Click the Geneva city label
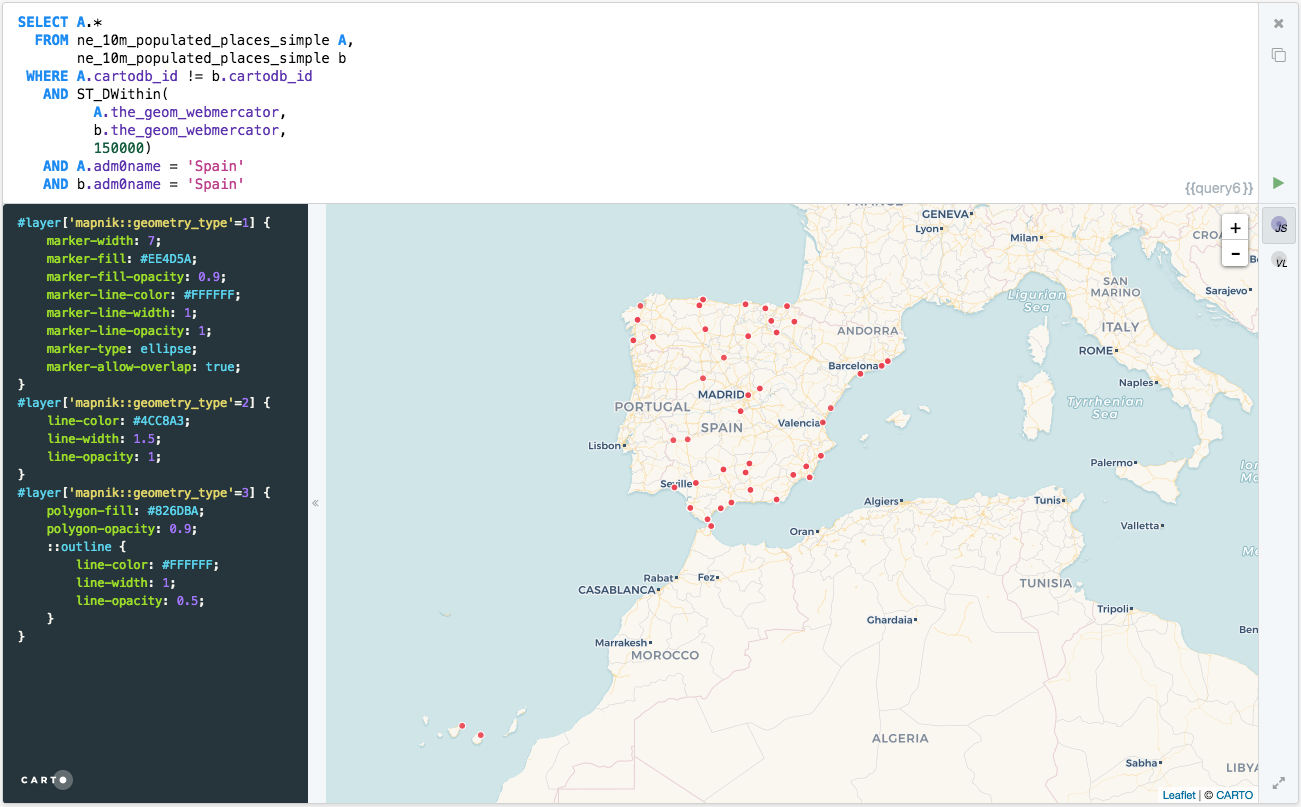Image resolution: width=1301 pixels, height=807 pixels. coord(945,214)
